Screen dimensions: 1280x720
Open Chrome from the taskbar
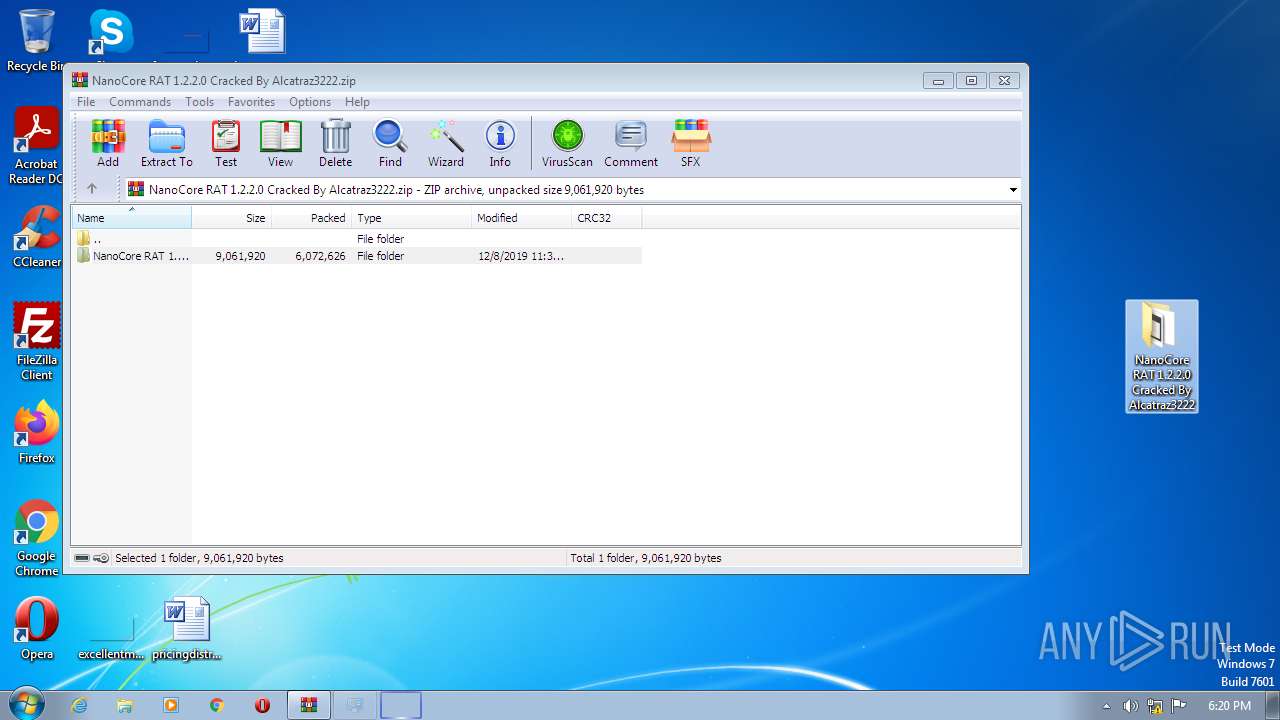(217, 705)
